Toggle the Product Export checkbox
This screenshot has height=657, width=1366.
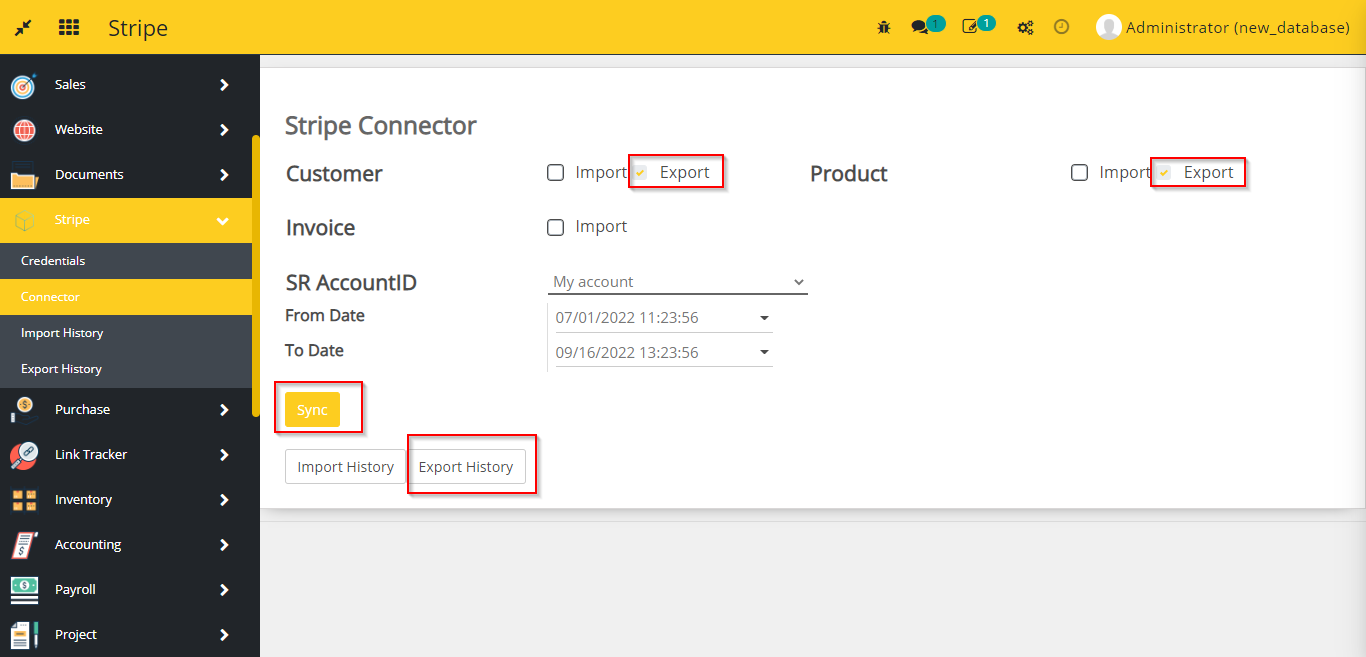[x=1164, y=173]
